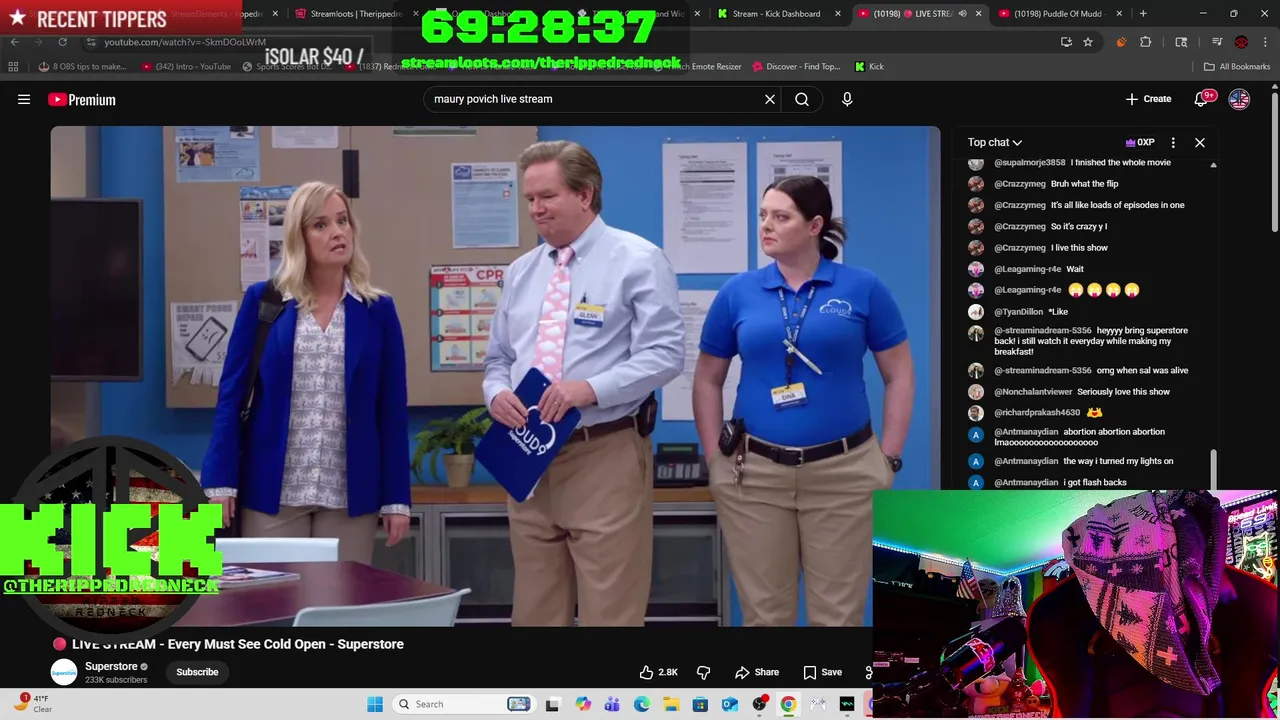Open Chrome media controls icon

click(1217, 42)
